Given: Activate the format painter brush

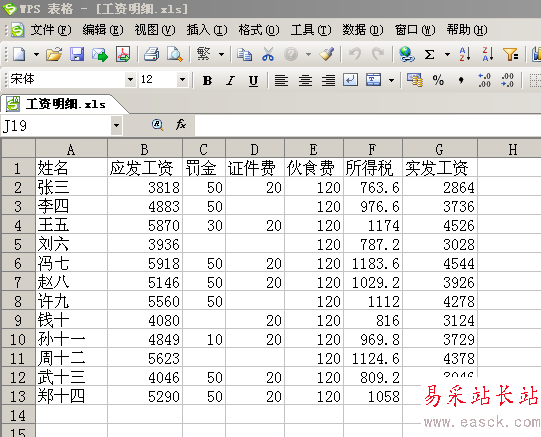Looking at the screenshot, I should pyautogui.click(x=326, y=54).
